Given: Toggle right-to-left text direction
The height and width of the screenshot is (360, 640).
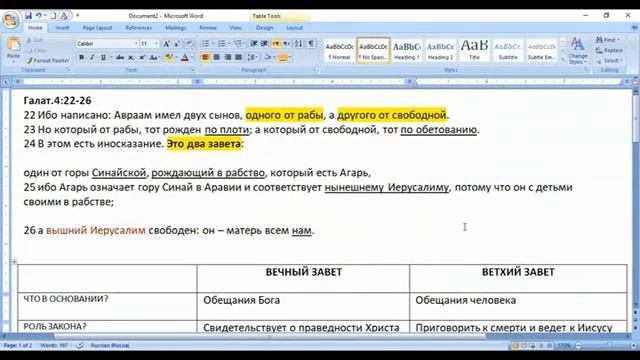Looking at the screenshot, I should coord(287,44).
